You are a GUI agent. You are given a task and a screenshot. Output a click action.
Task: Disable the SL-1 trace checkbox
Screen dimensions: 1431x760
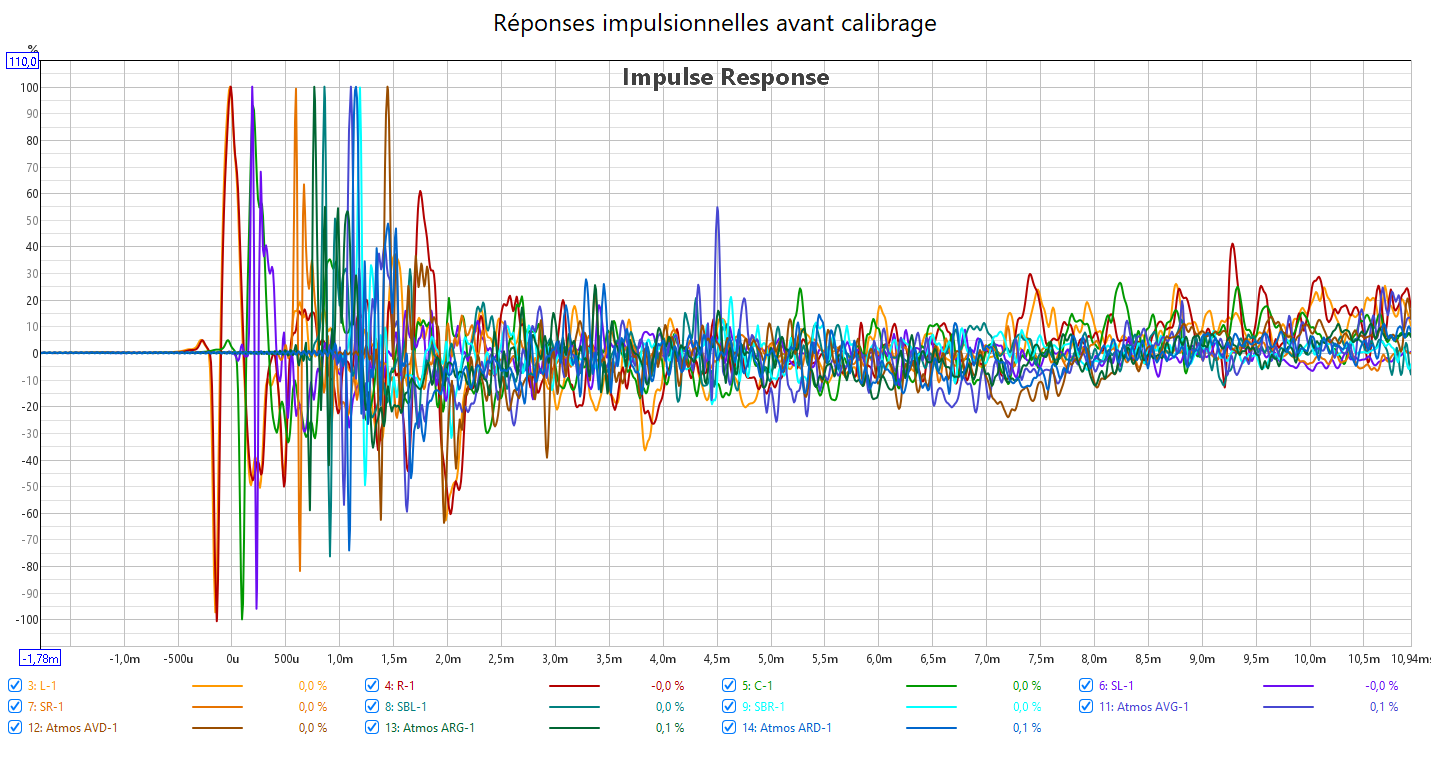click(1086, 686)
